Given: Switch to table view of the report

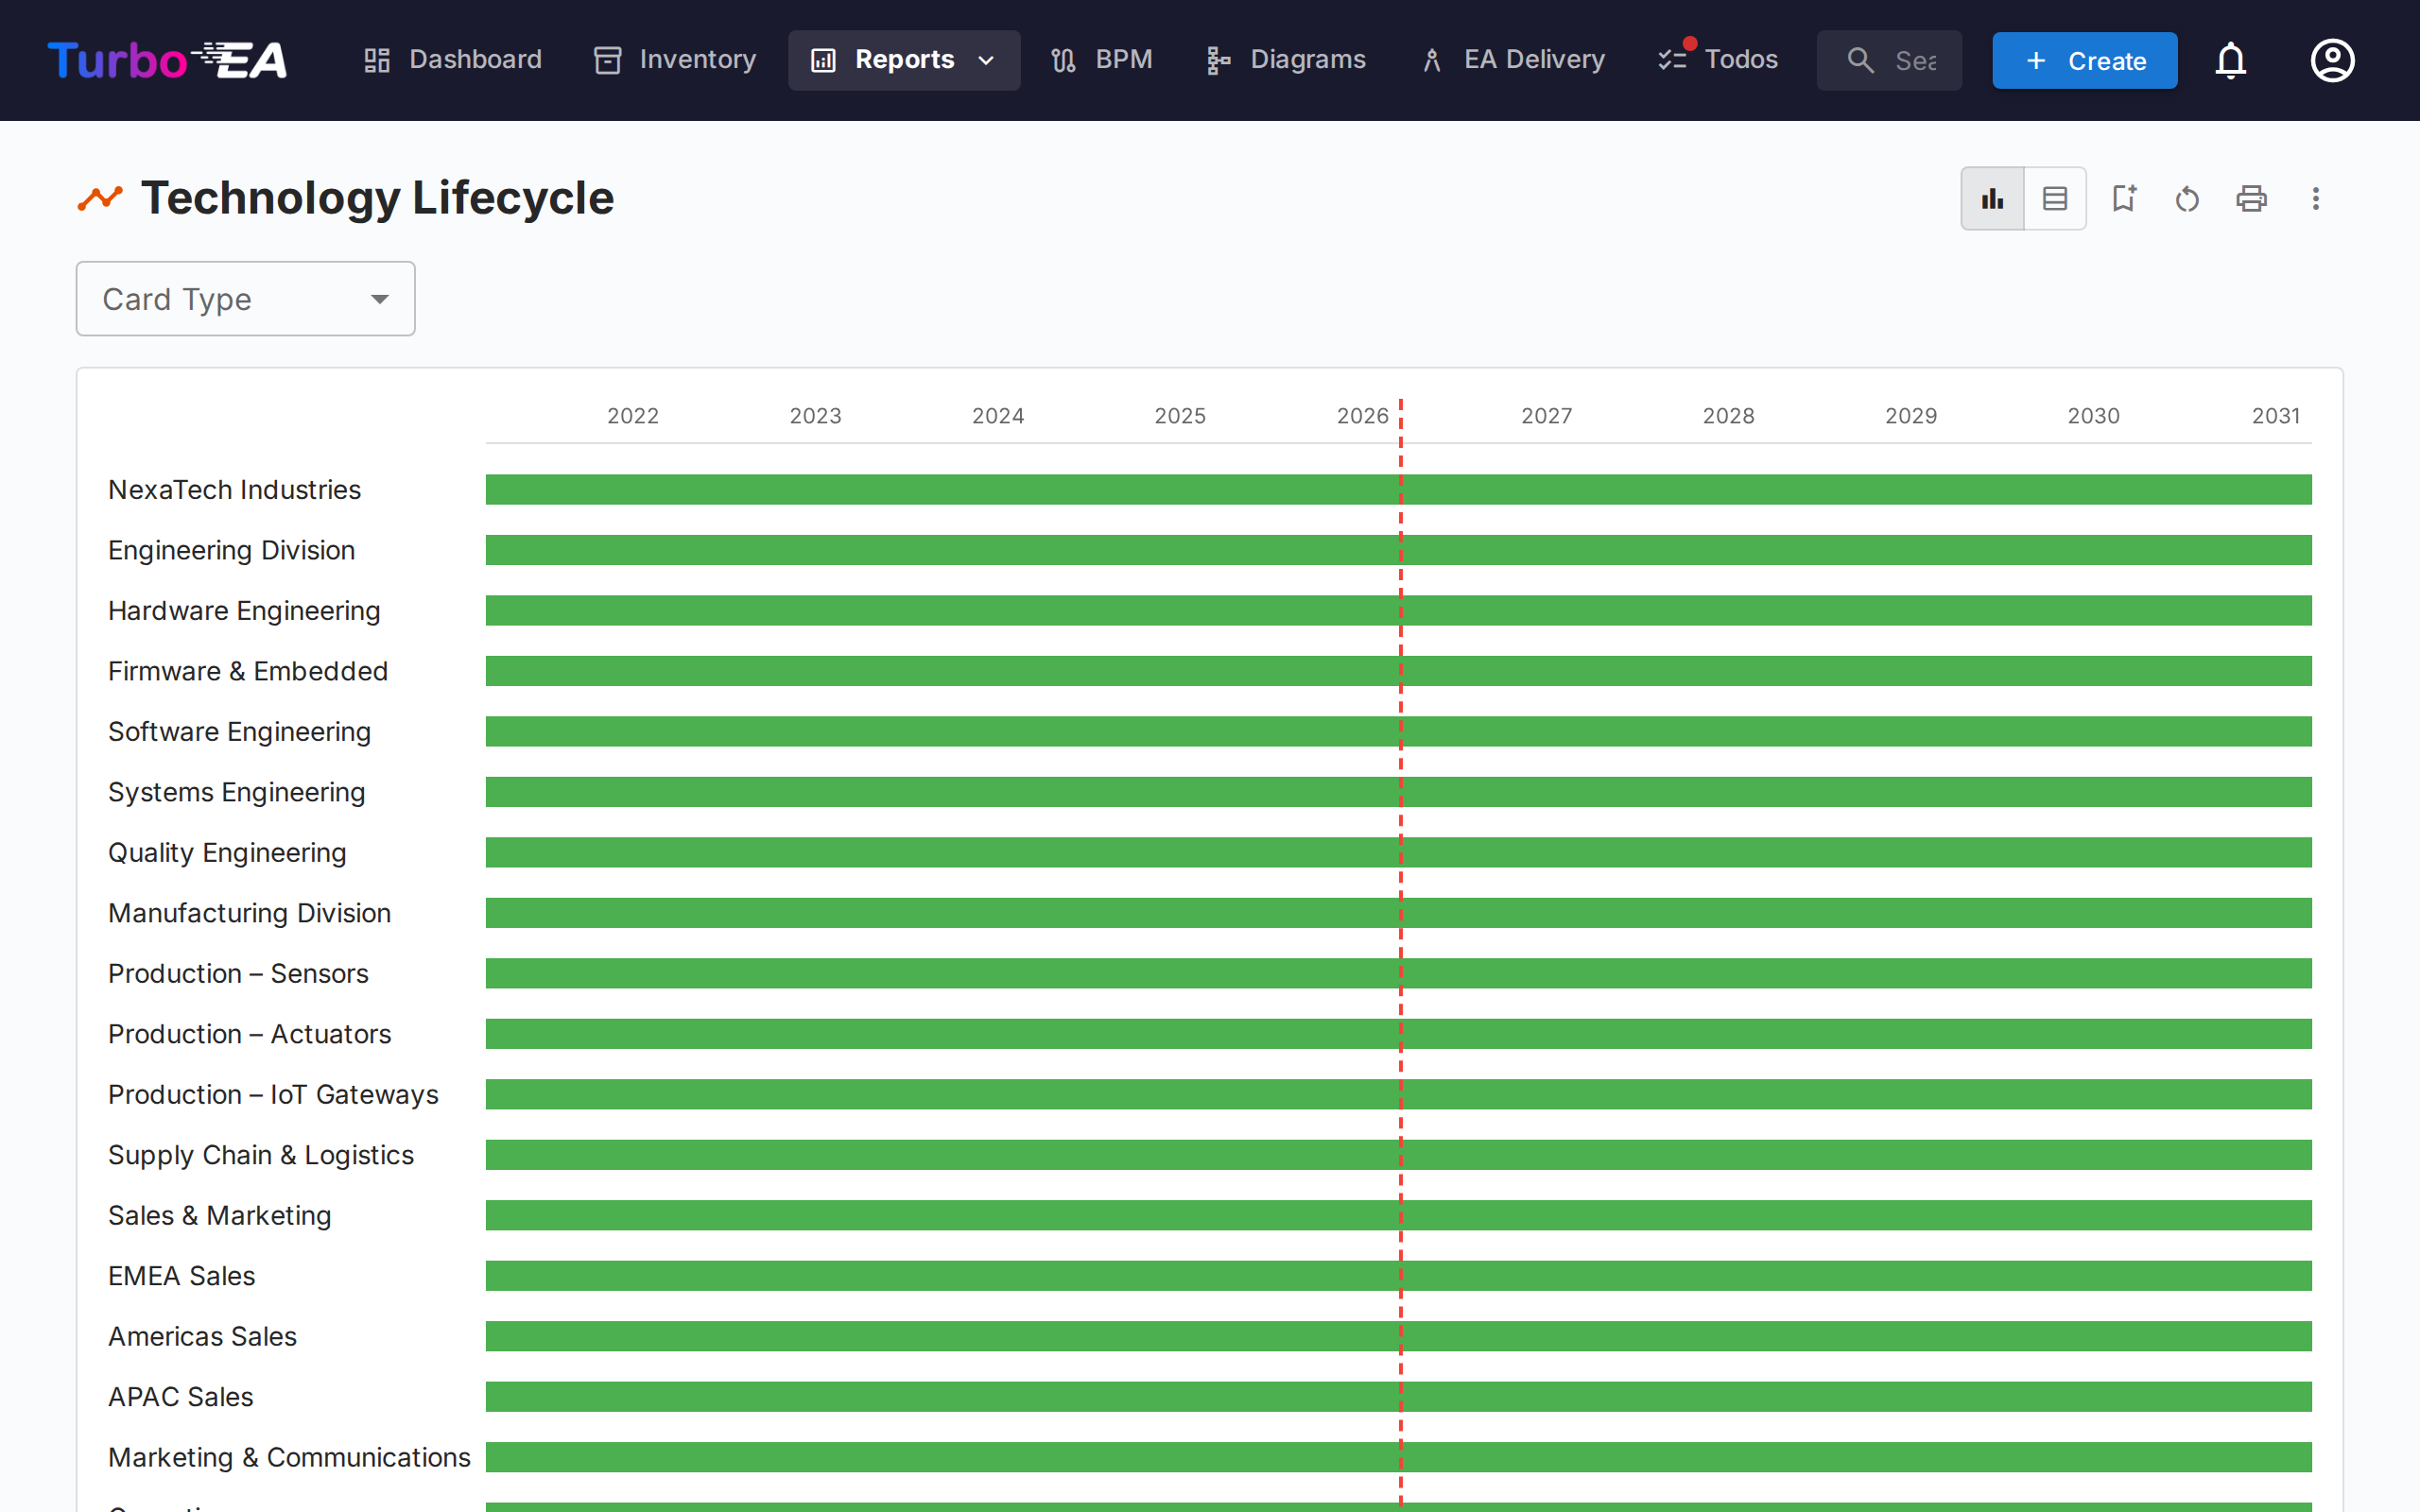Looking at the screenshot, I should [2055, 198].
